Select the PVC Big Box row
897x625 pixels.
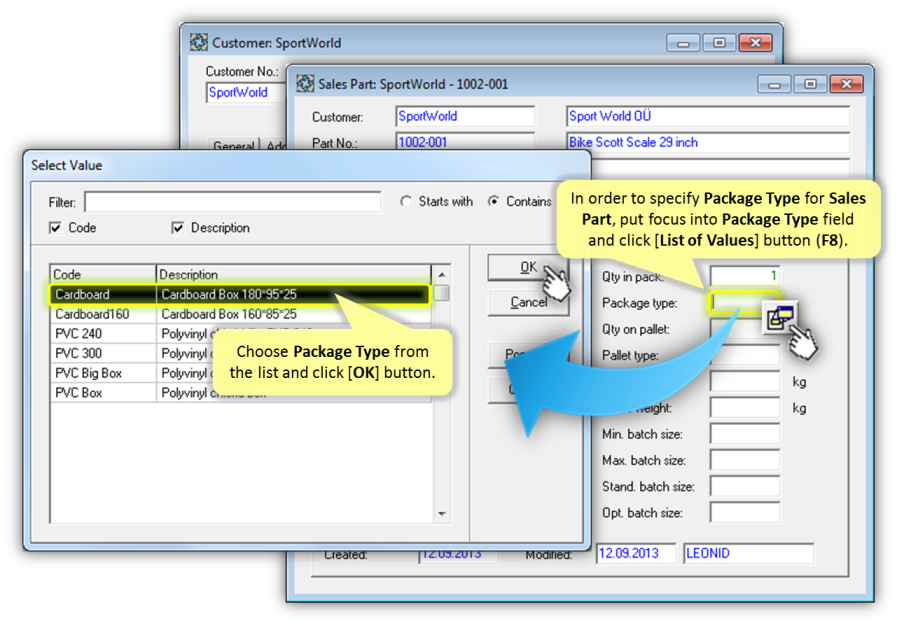240,373
